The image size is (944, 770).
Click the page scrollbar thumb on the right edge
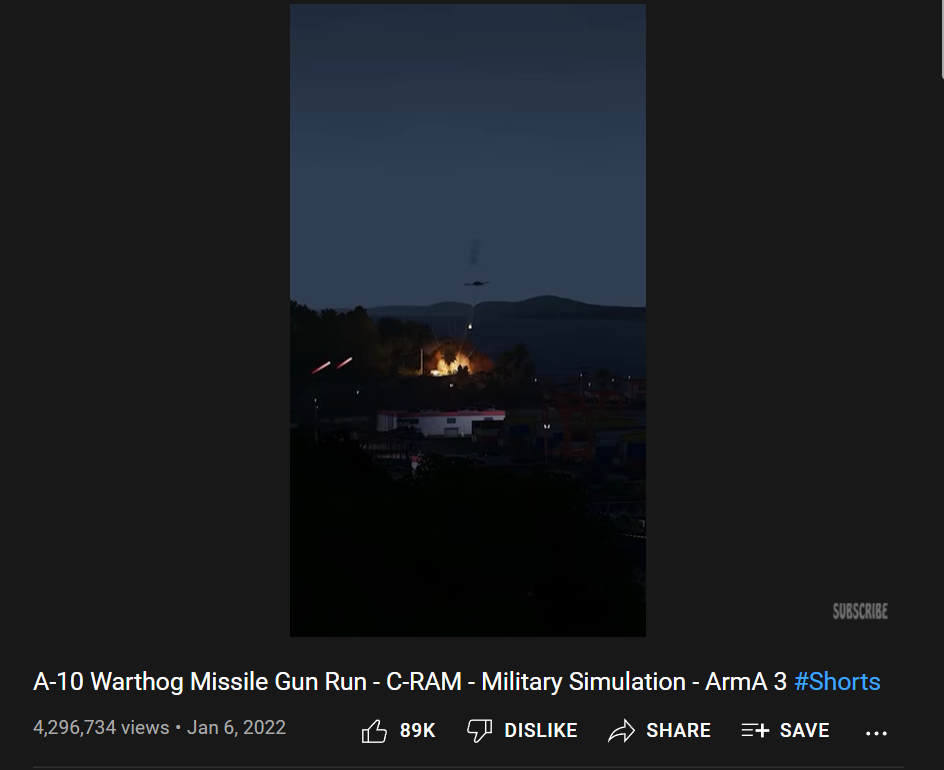pyautogui.click(x=942, y=39)
